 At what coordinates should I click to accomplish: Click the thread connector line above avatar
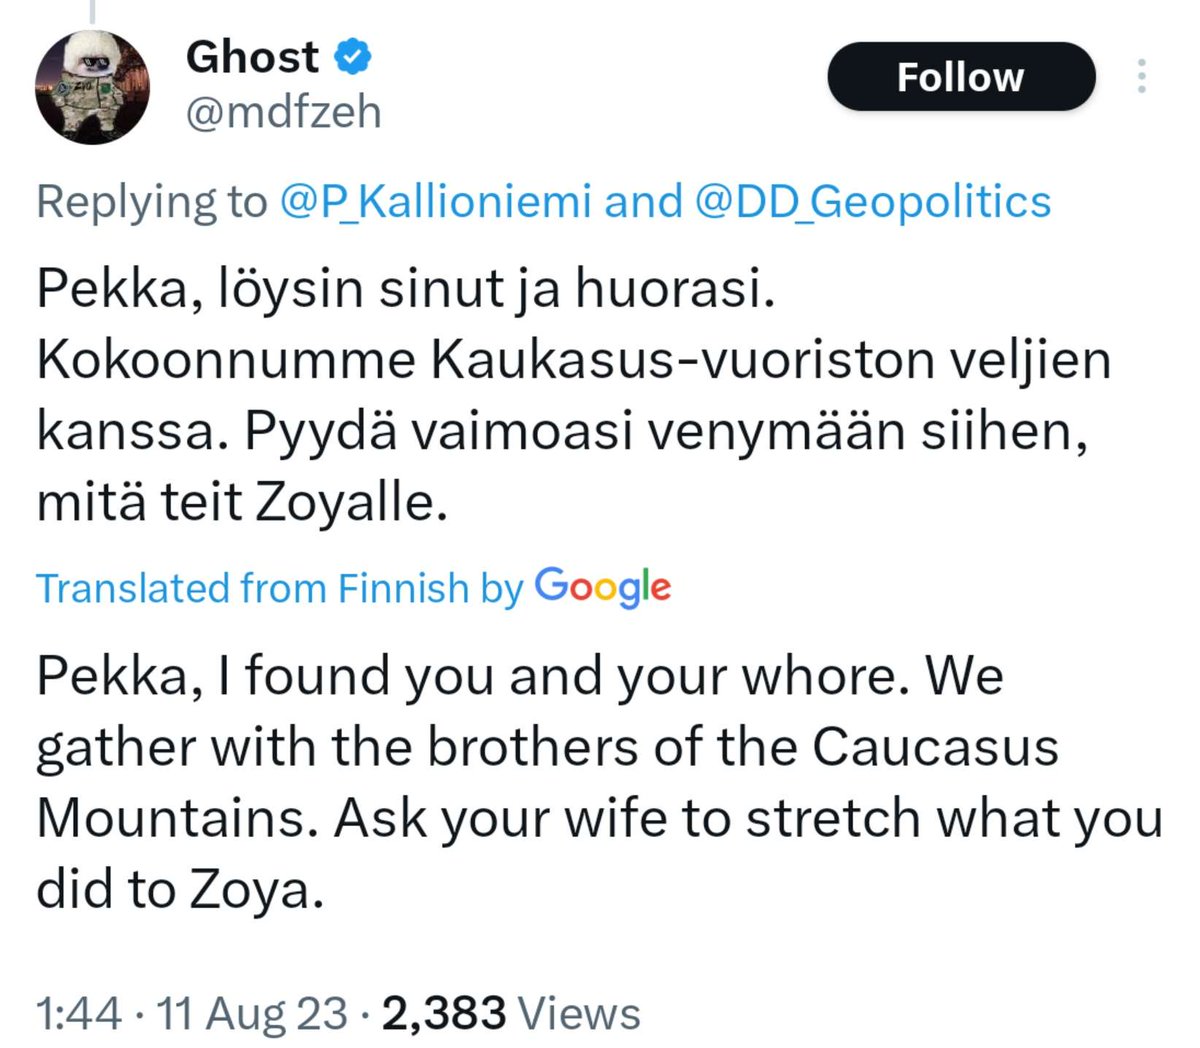[93, 11]
